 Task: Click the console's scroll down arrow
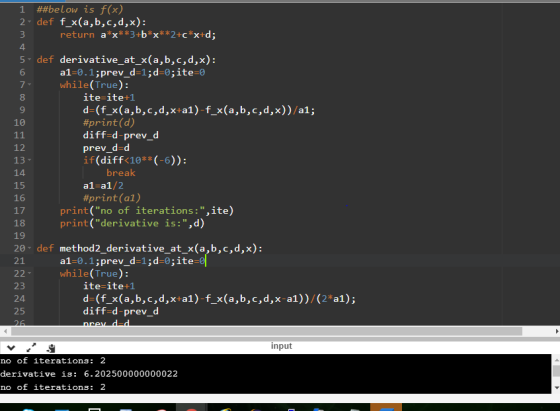coord(556,388)
